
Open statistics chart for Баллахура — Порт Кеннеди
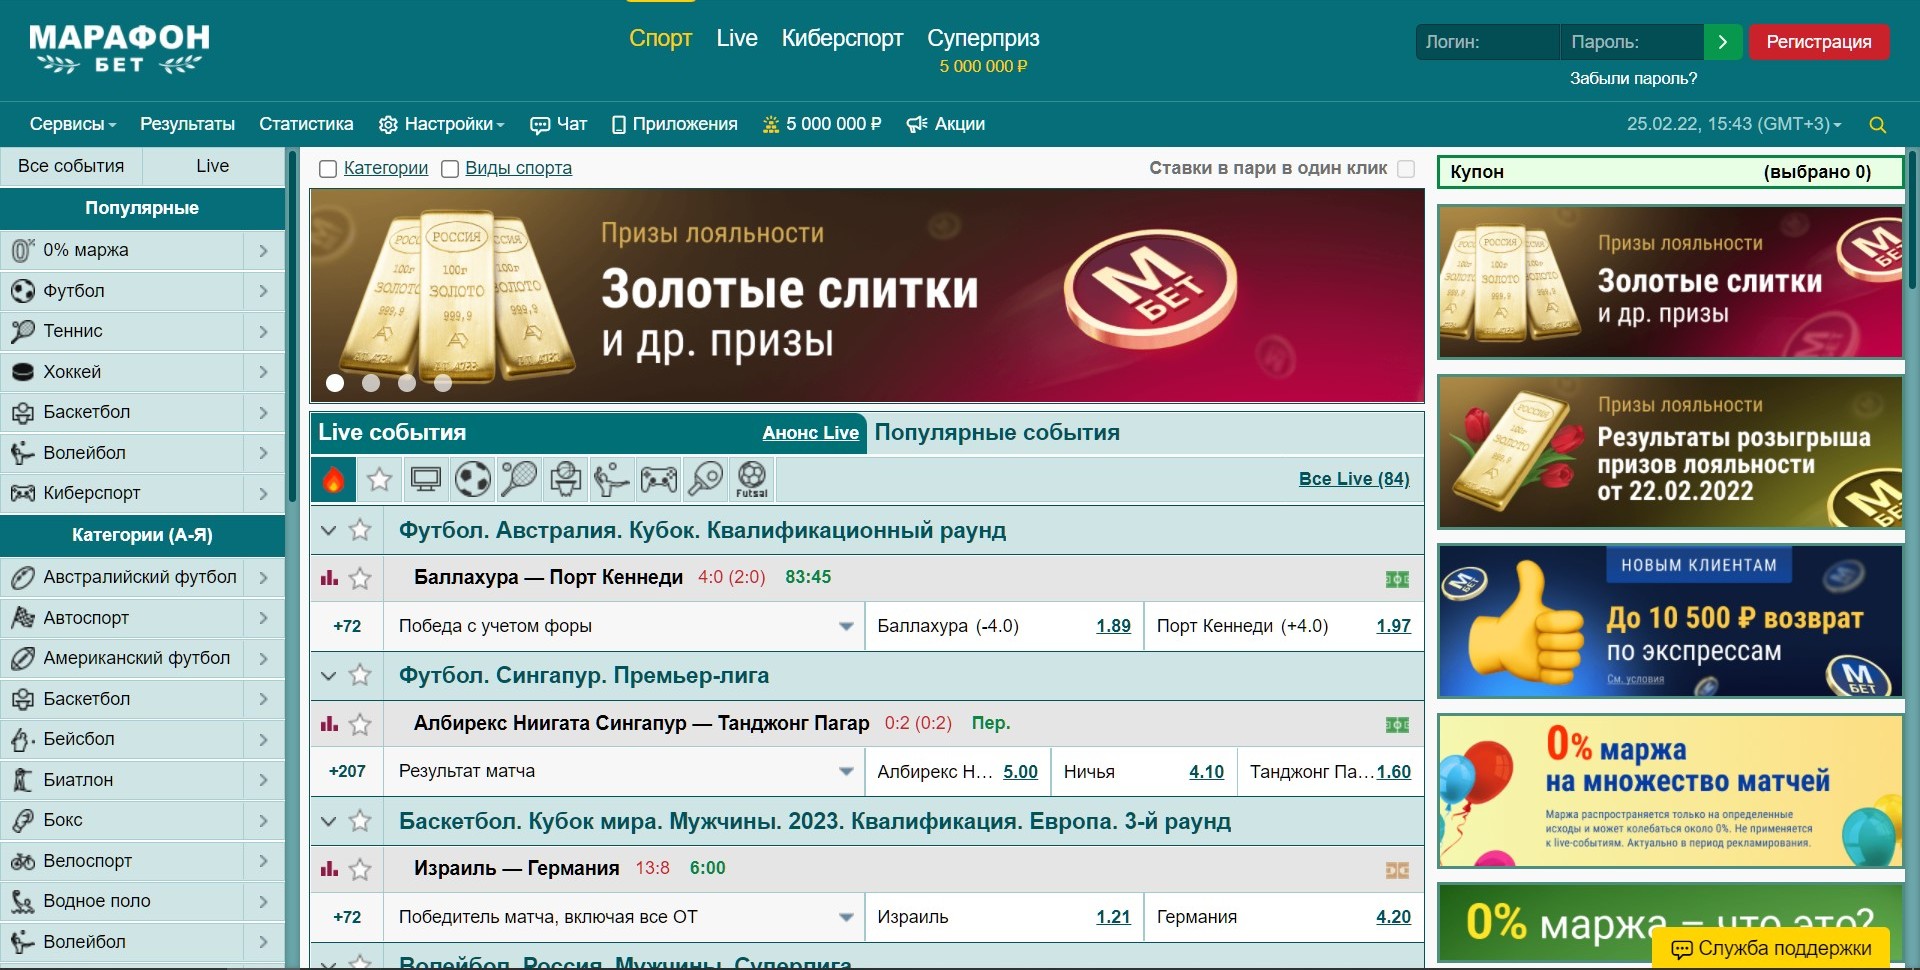pos(329,578)
